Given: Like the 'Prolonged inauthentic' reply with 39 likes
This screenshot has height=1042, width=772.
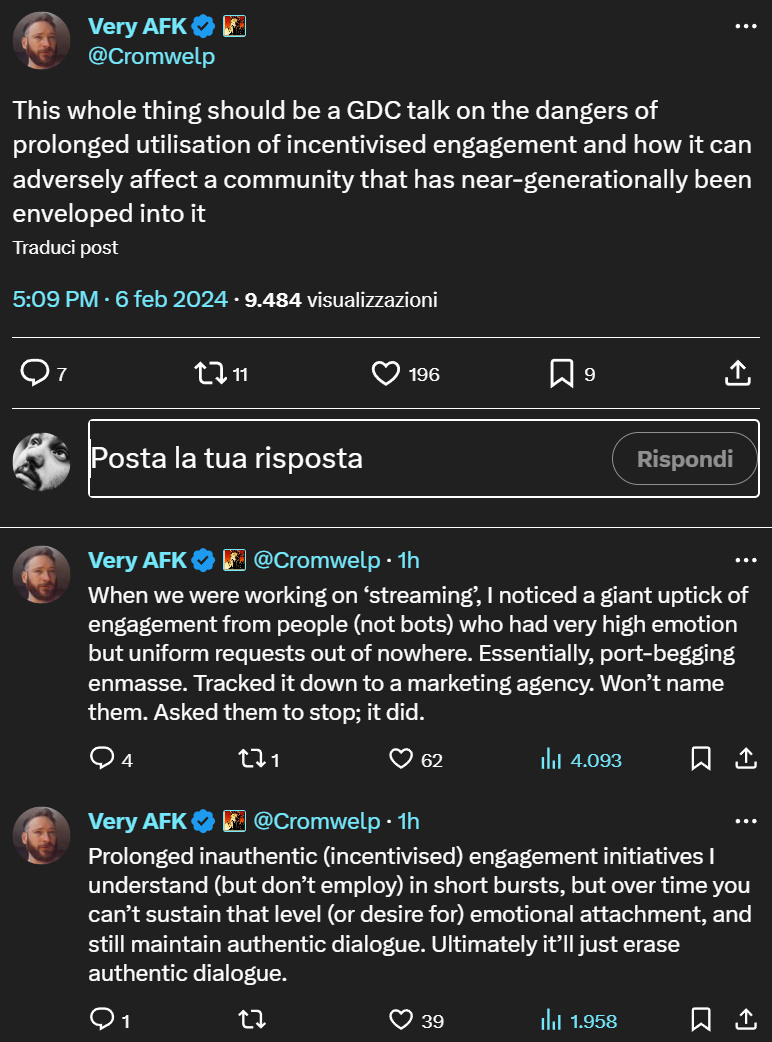Looking at the screenshot, I should [401, 1020].
